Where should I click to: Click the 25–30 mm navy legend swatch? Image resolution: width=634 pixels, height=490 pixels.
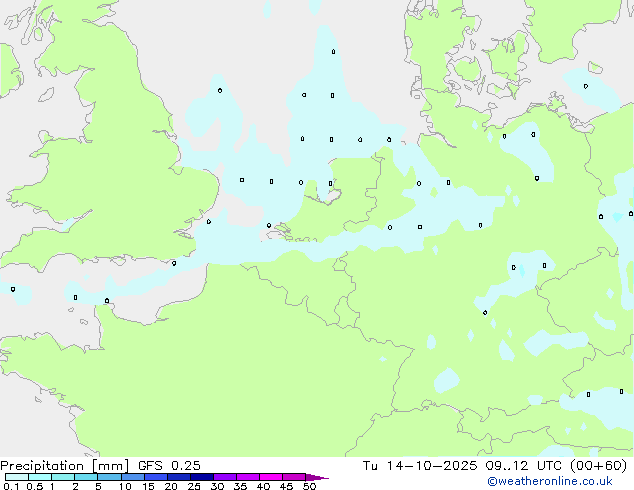coord(201,477)
